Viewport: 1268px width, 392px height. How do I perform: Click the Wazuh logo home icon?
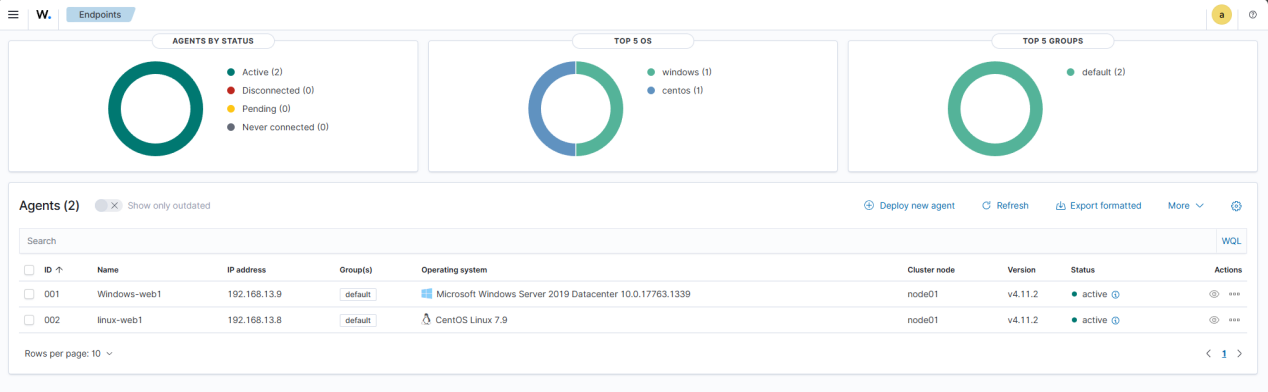(43, 15)
